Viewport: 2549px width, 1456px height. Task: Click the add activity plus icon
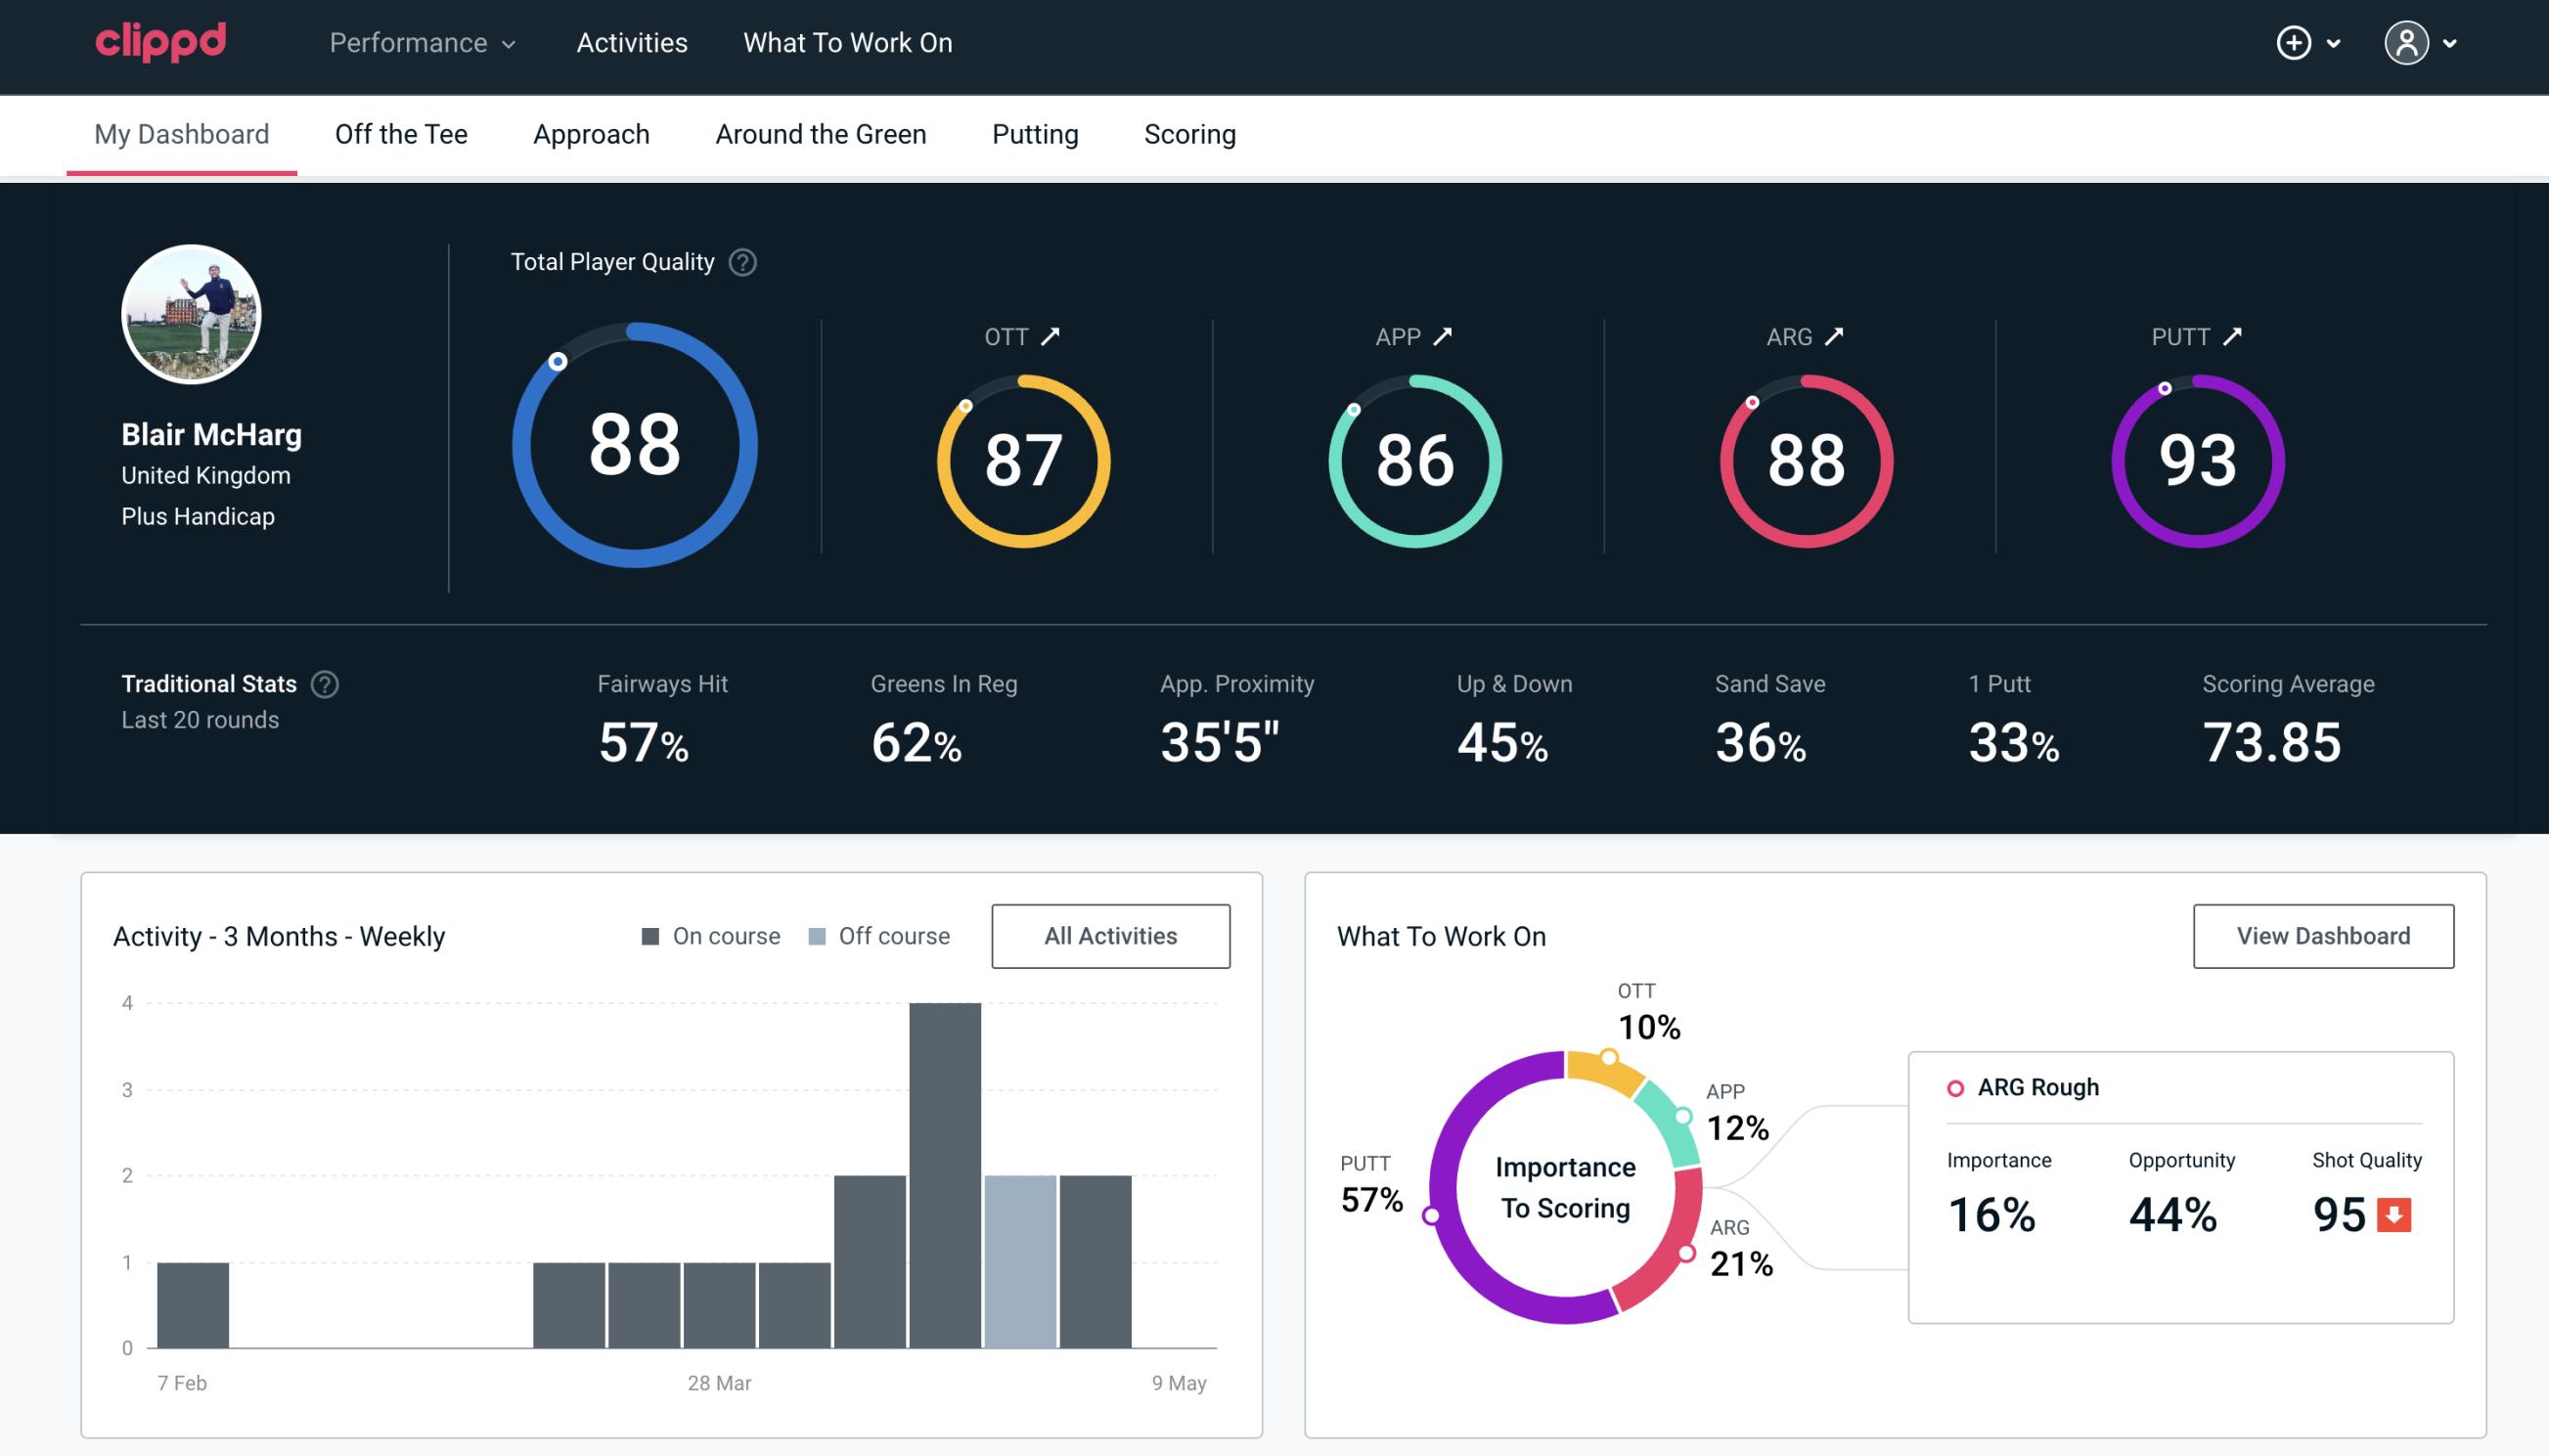pos(2295,44)
